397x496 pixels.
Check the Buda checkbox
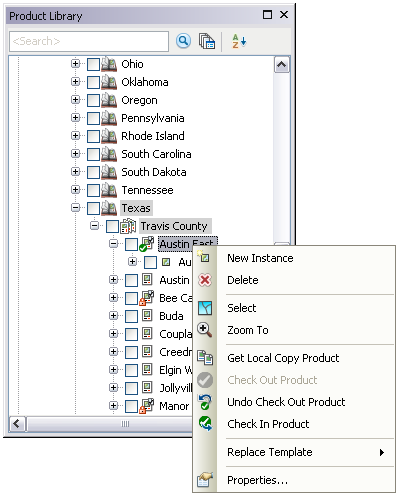coord(131,316)
